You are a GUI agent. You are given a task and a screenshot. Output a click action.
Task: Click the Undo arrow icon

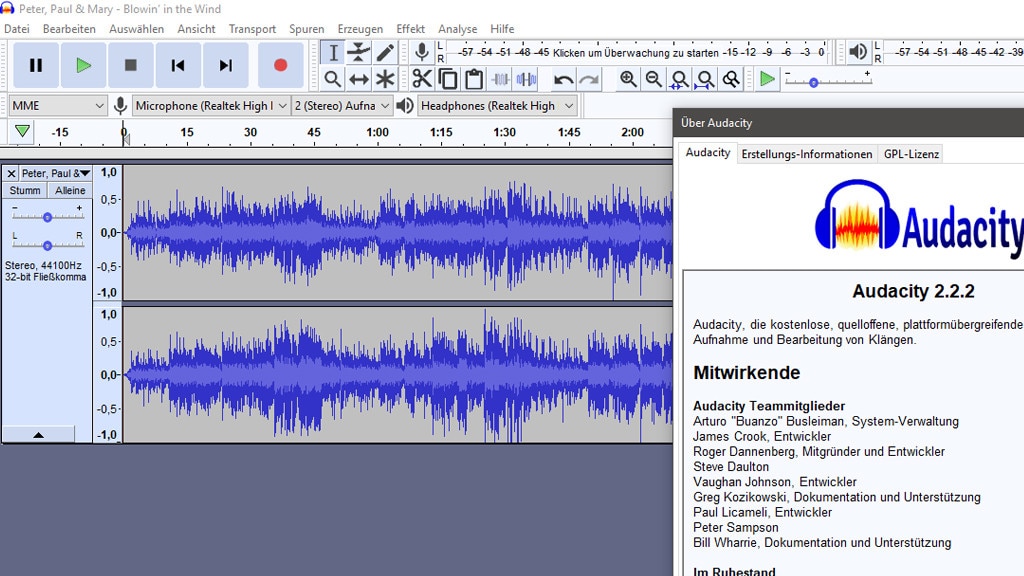pyautogui.click(x=563, y=78)
